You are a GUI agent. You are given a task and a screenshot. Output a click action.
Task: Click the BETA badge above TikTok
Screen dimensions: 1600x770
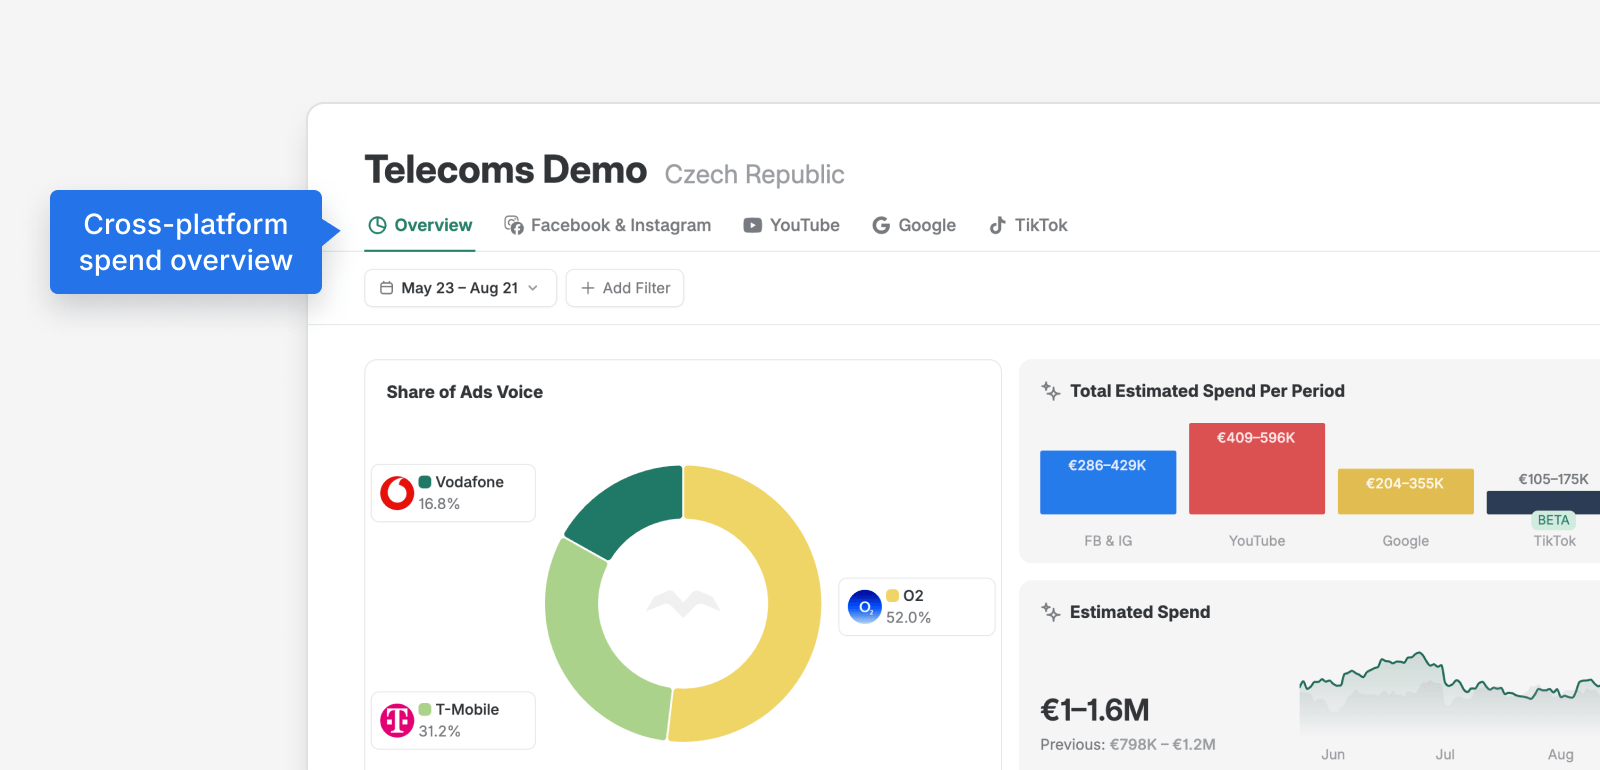pyautogui.click(x=1553, y=520)
